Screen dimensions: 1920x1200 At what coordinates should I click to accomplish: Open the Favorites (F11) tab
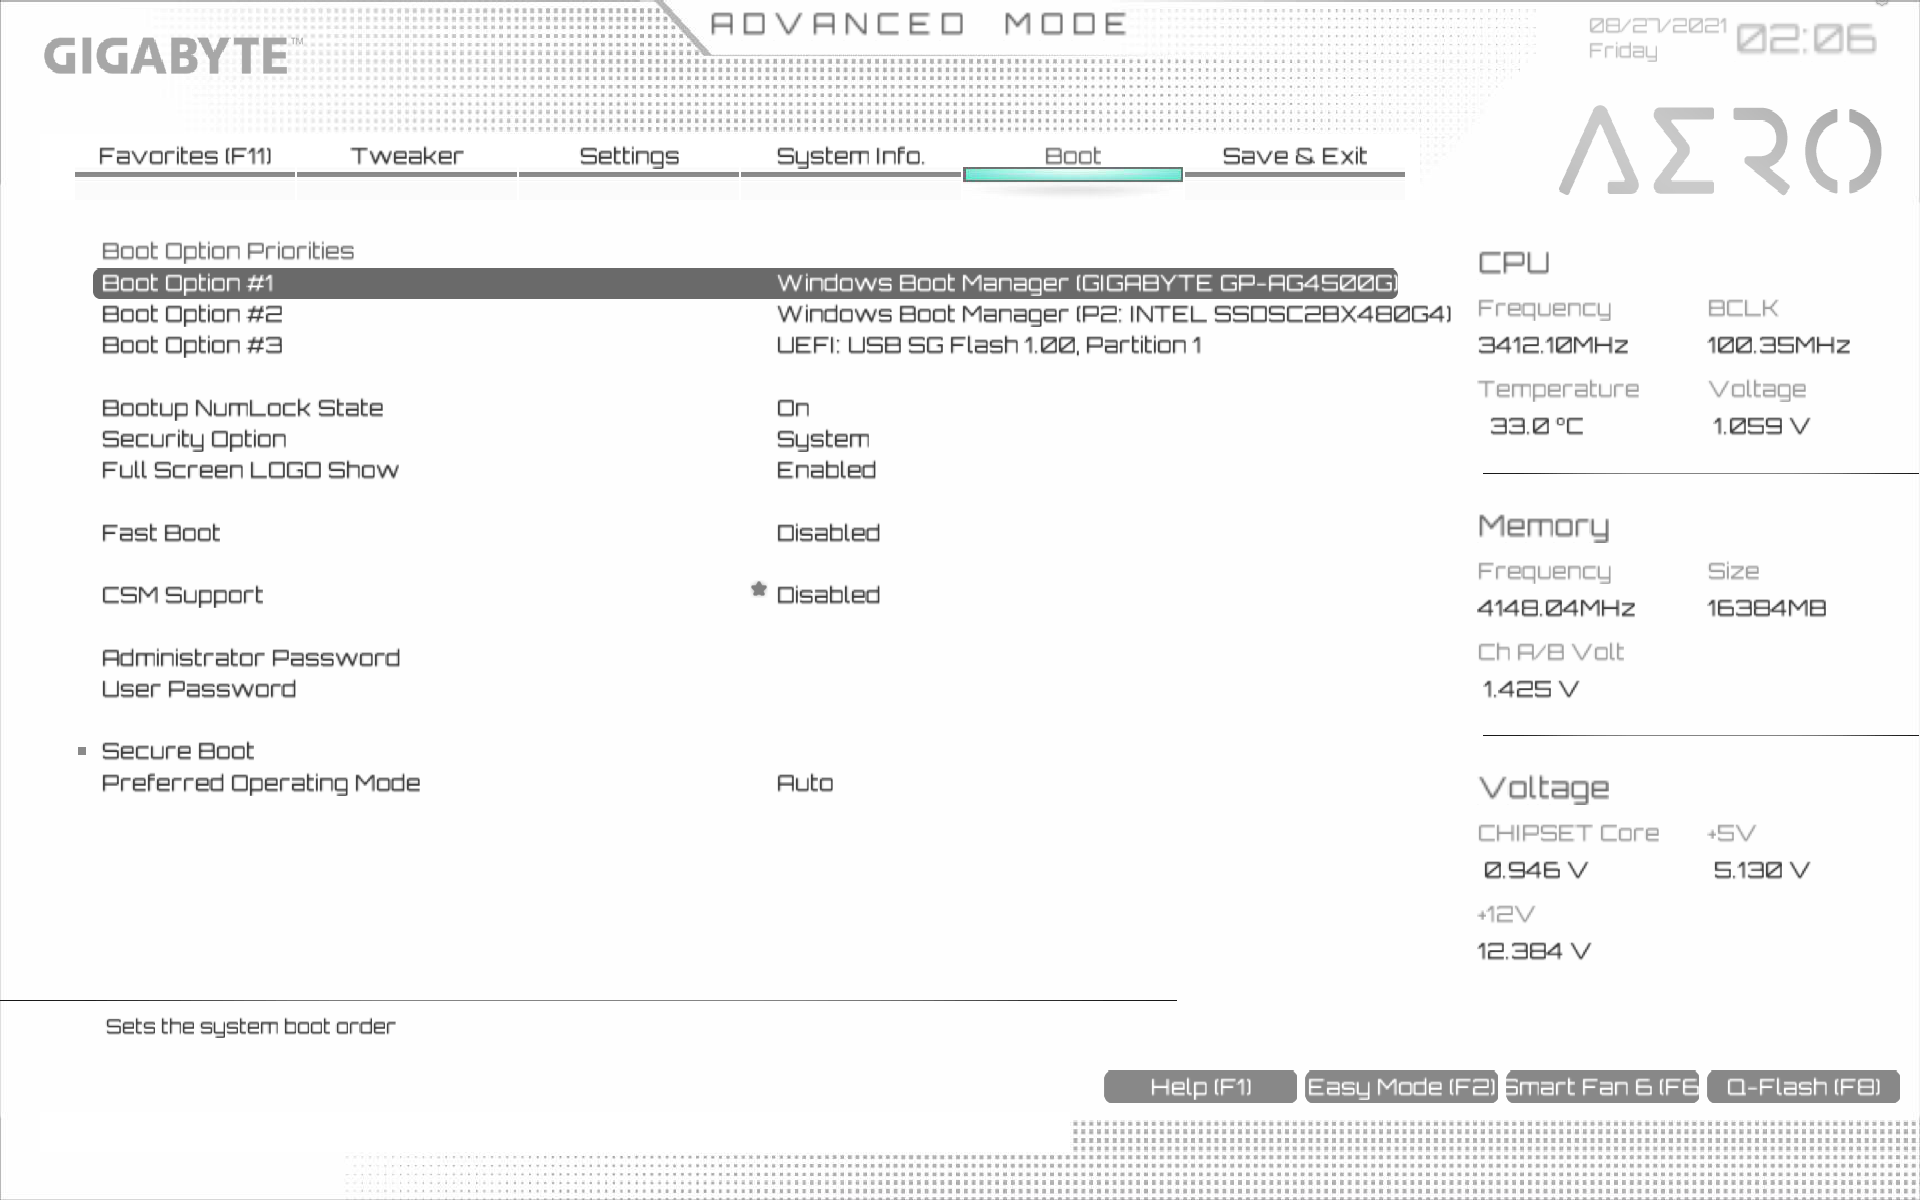pos(185,157)
